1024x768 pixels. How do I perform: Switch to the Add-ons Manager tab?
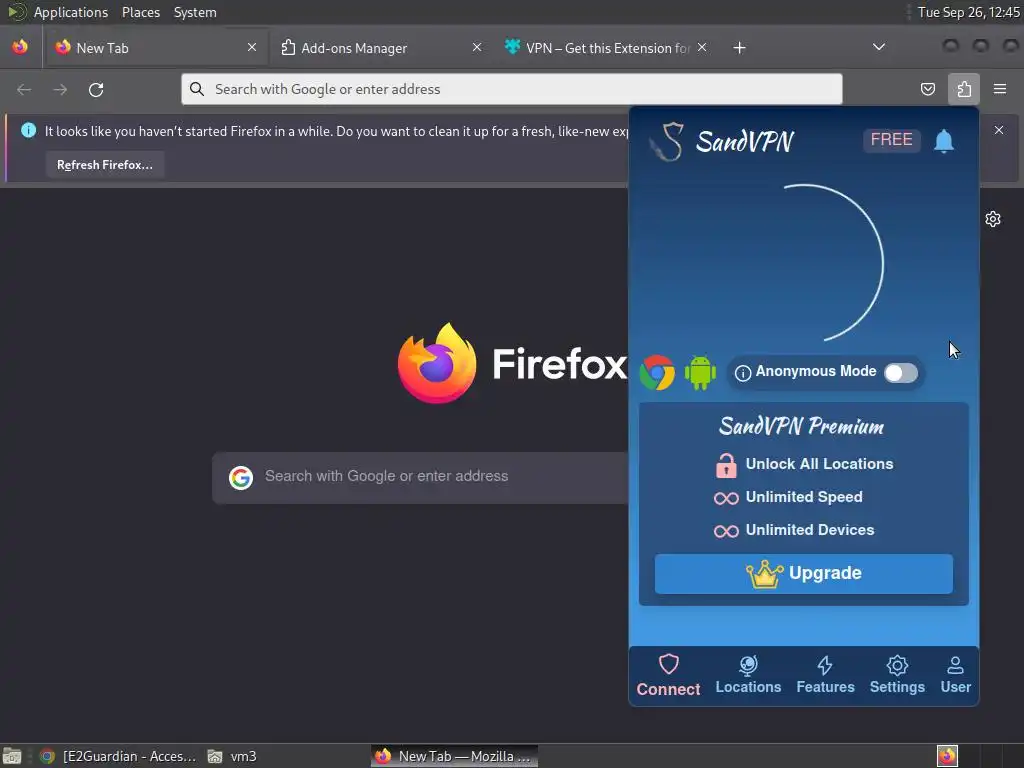pos(381,48)
